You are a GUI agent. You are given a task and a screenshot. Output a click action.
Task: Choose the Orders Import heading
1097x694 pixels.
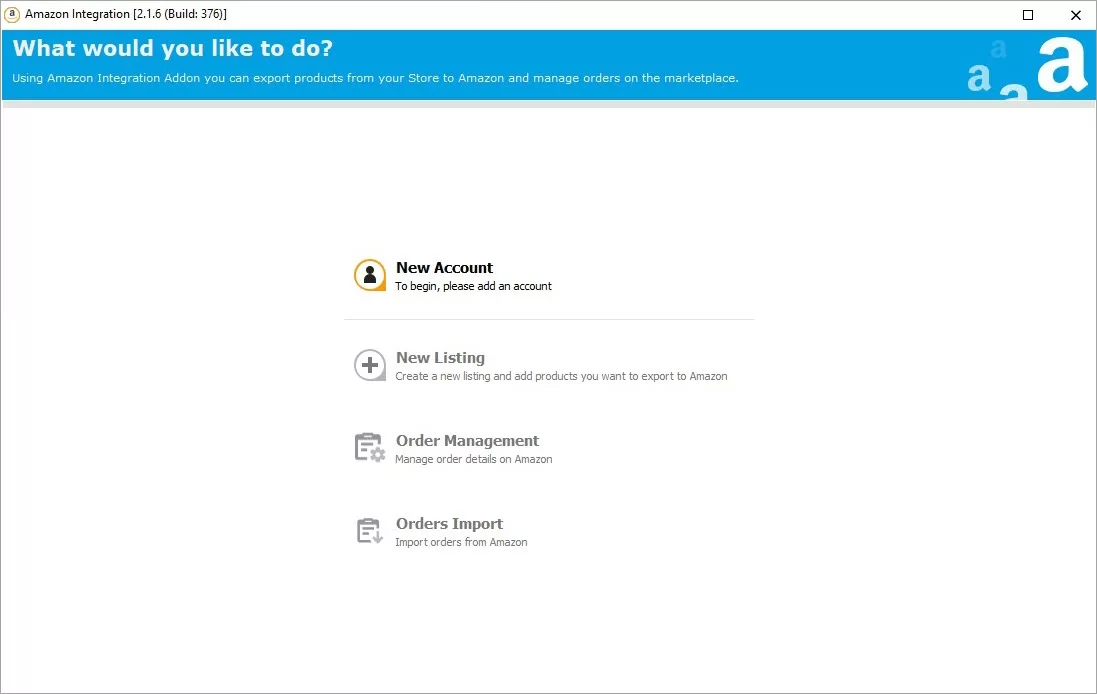[449, 524]
